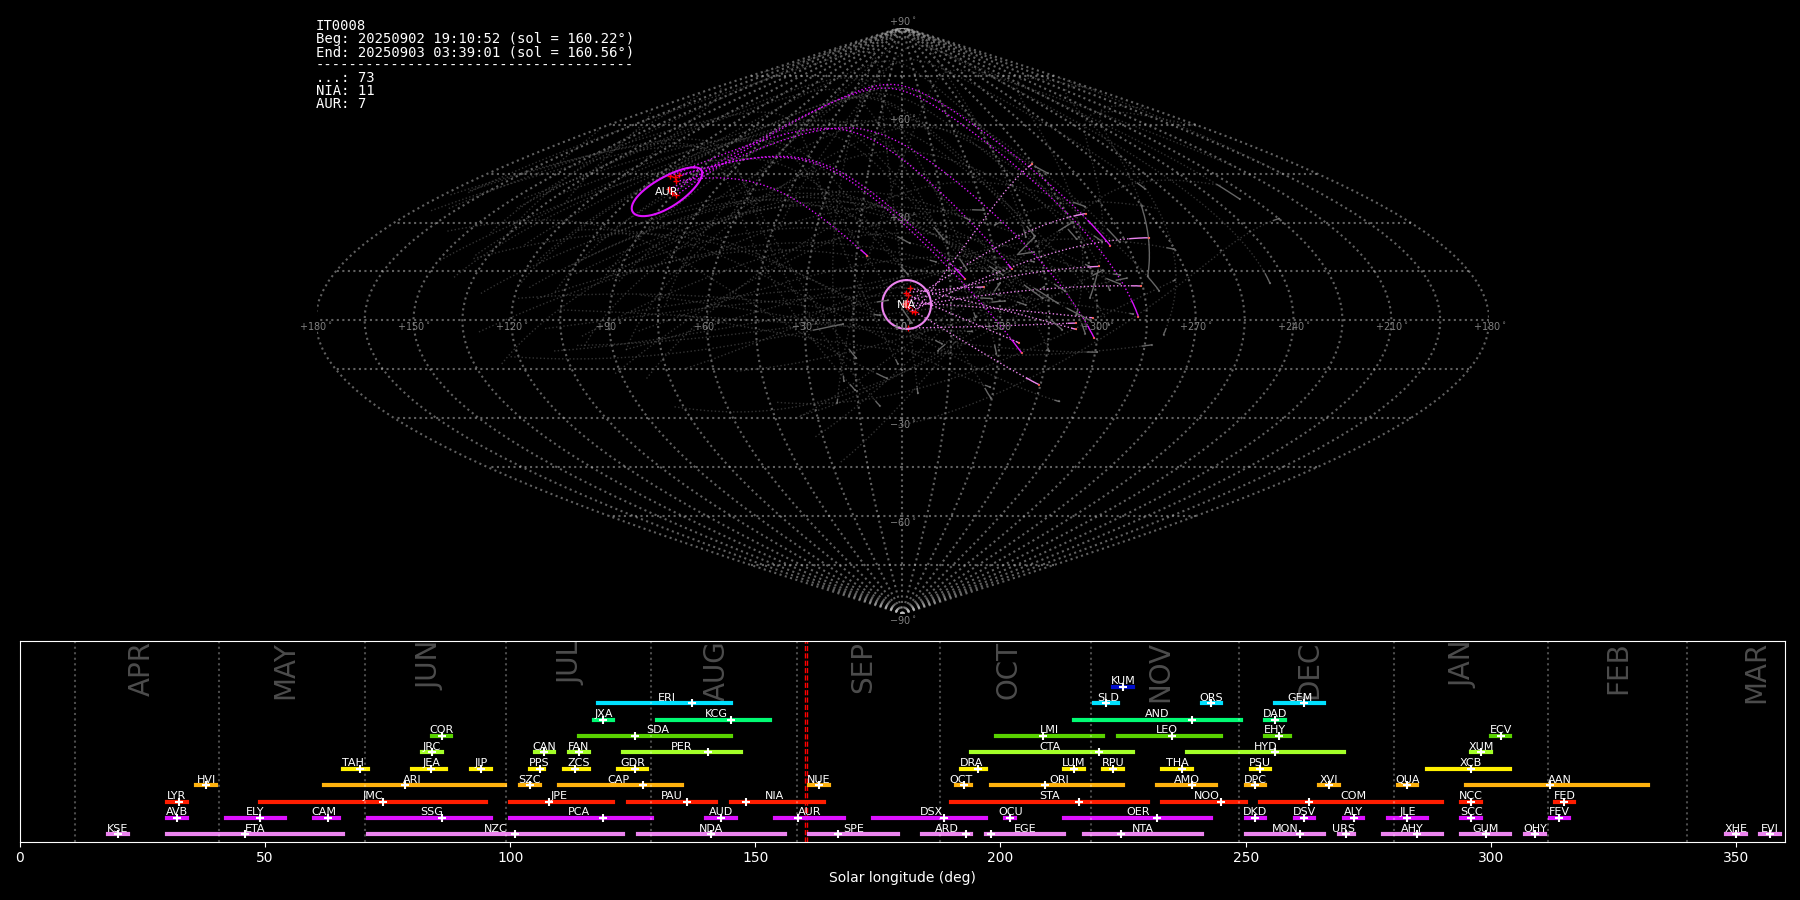This screenshot has width=1800, height=900.
Task: Click the JMC shower label
Action: click(372, 796)
